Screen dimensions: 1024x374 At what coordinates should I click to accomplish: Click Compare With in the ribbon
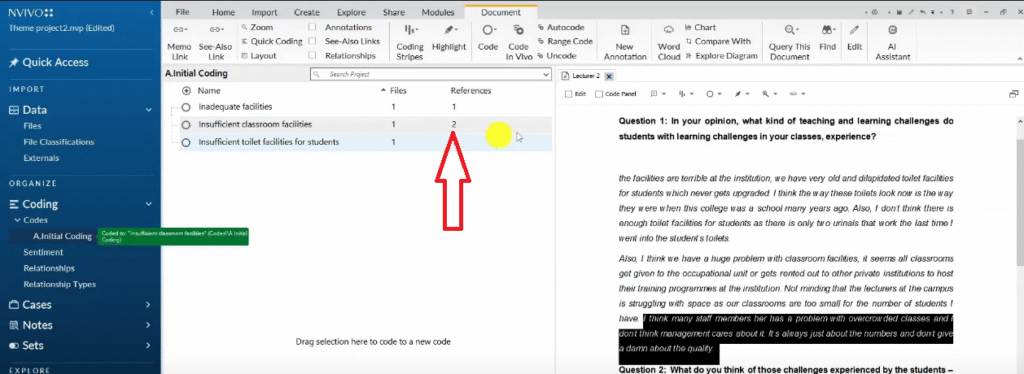(x=718, y=41)
